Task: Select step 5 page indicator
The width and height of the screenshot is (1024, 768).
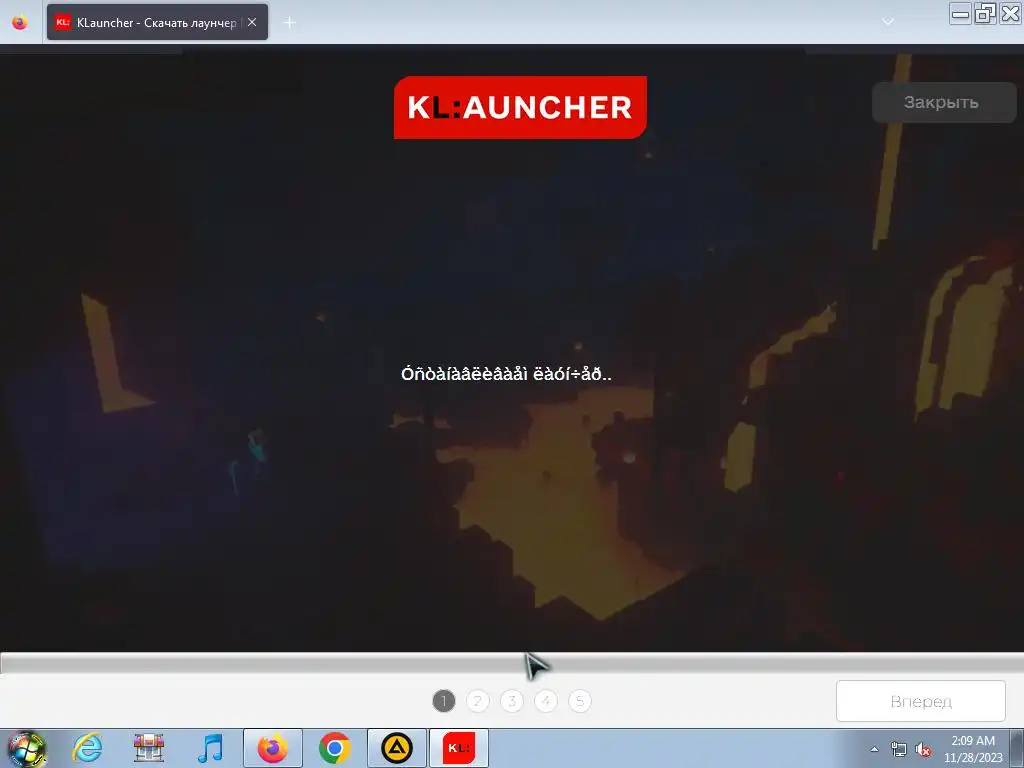Action: click(580, 701)
